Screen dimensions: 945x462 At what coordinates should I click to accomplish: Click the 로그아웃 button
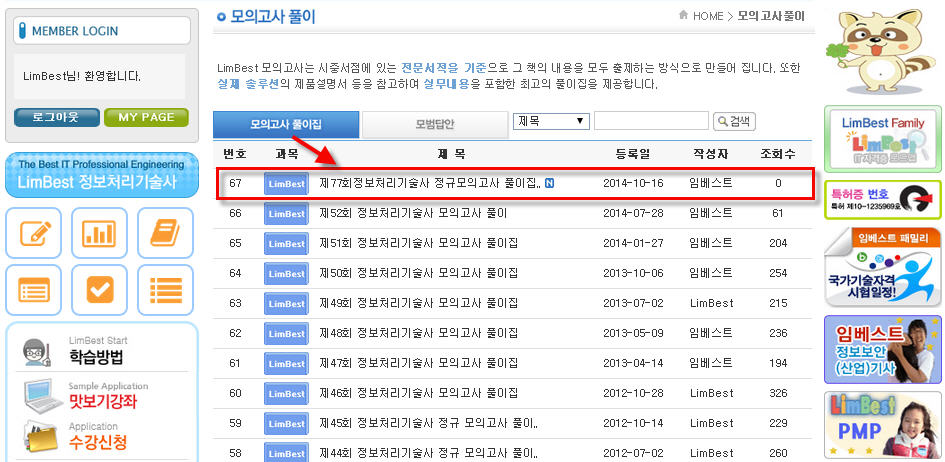57,117
